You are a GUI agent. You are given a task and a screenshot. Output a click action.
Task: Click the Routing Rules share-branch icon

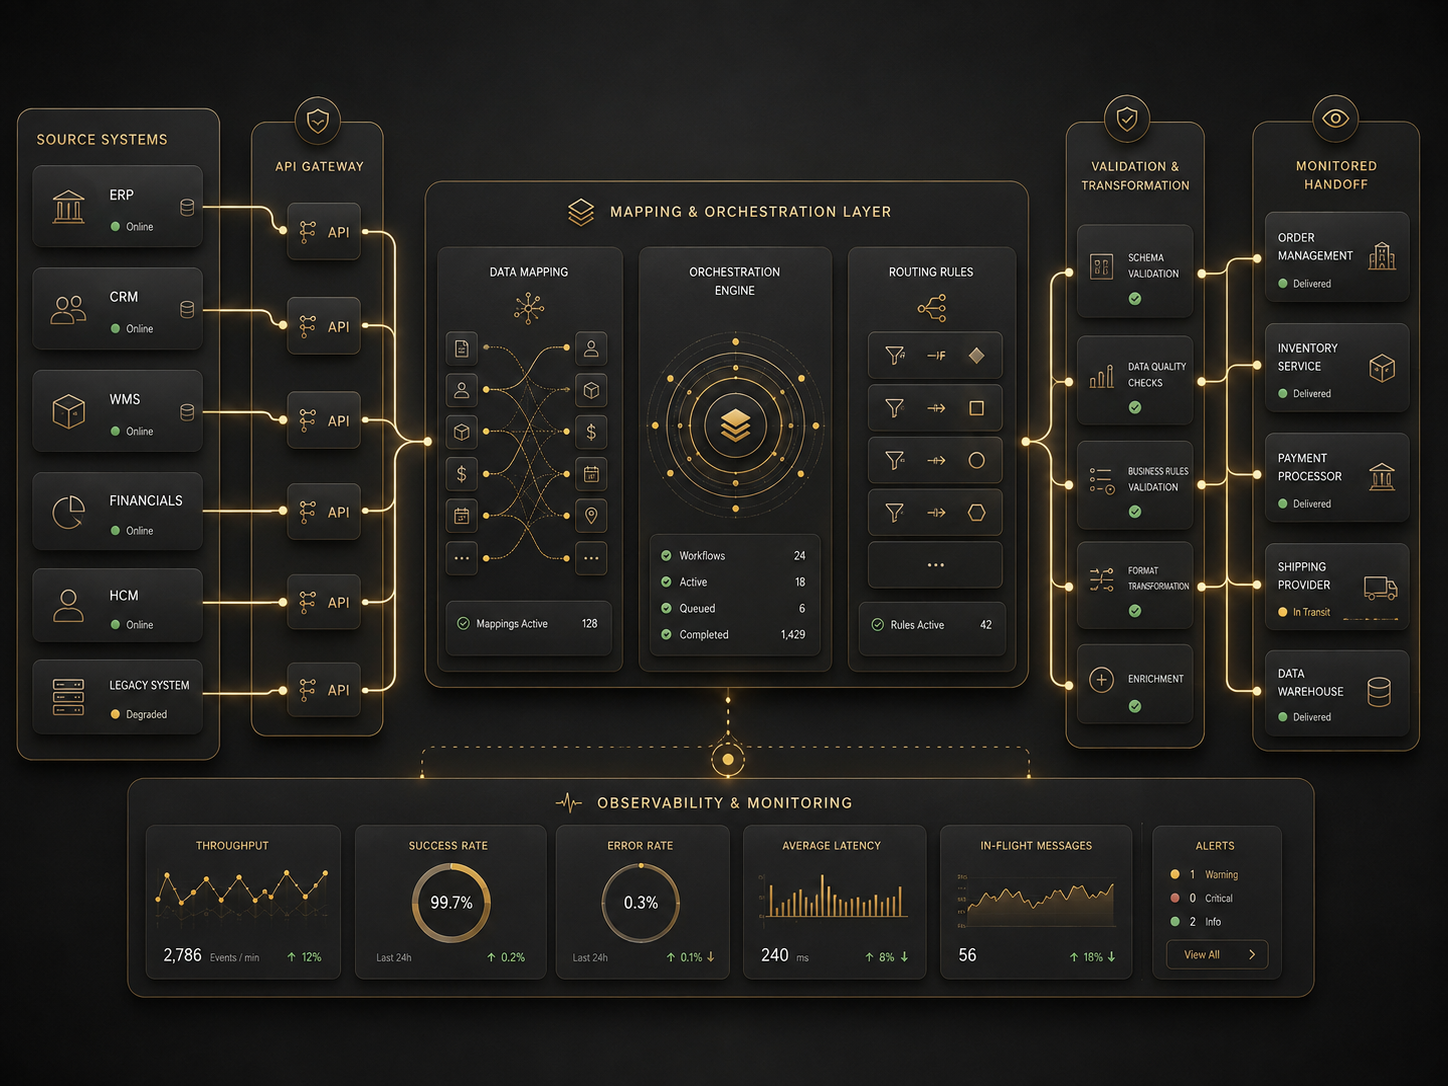click(932, 308)
